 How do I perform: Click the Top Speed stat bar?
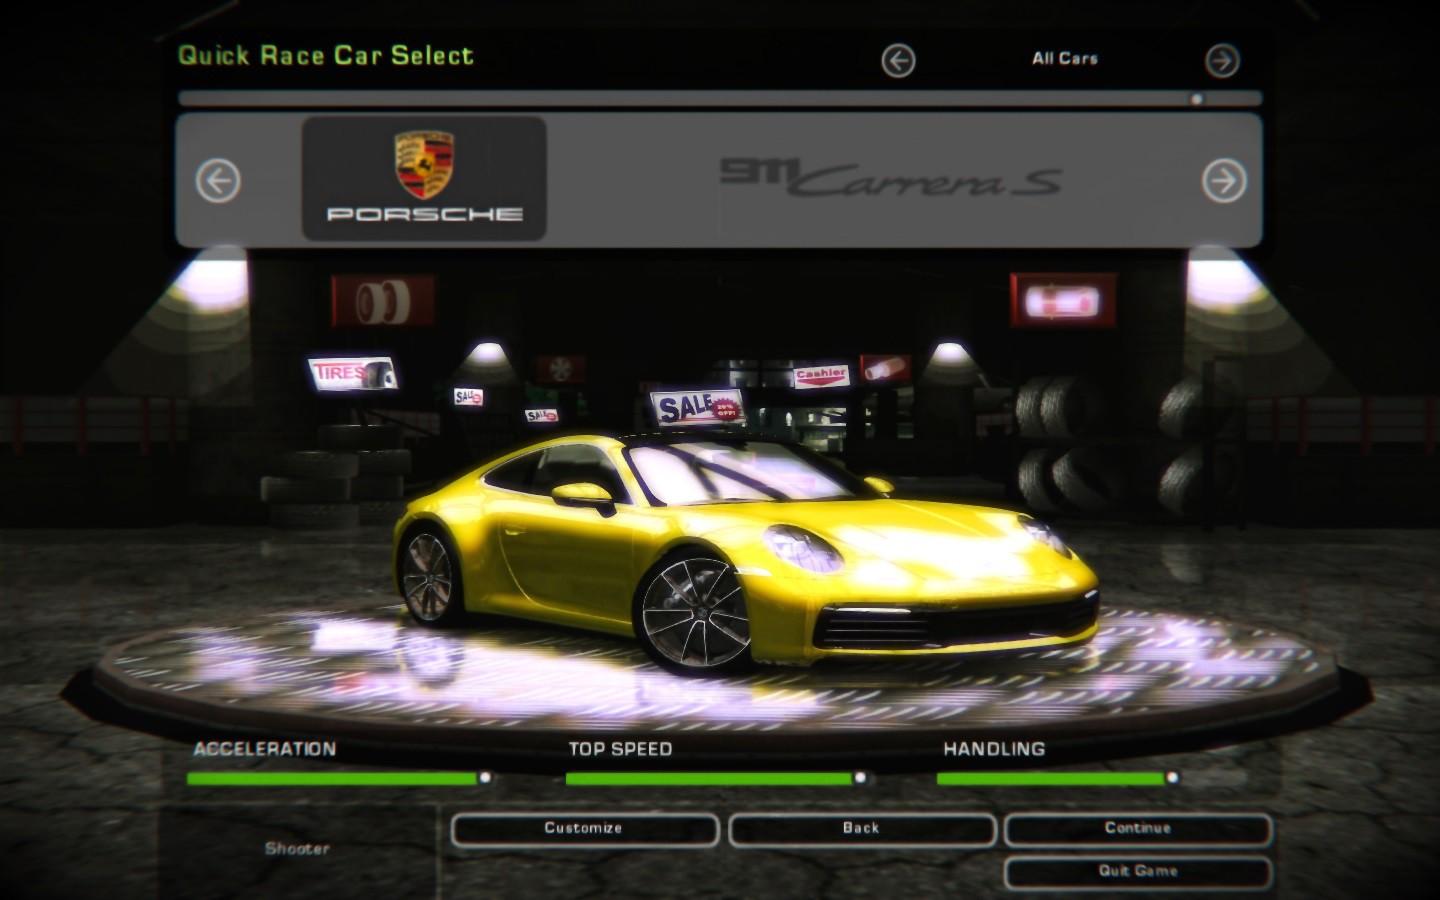pos(716,778)
